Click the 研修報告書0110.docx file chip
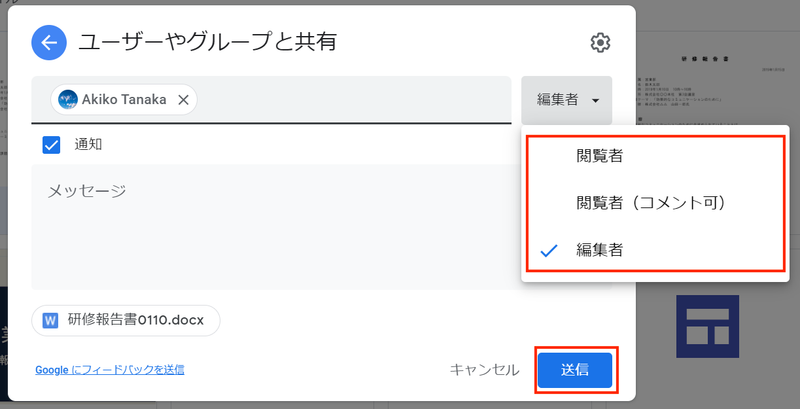The width and height of the screenshot is (800, 409). coord(126,321)
